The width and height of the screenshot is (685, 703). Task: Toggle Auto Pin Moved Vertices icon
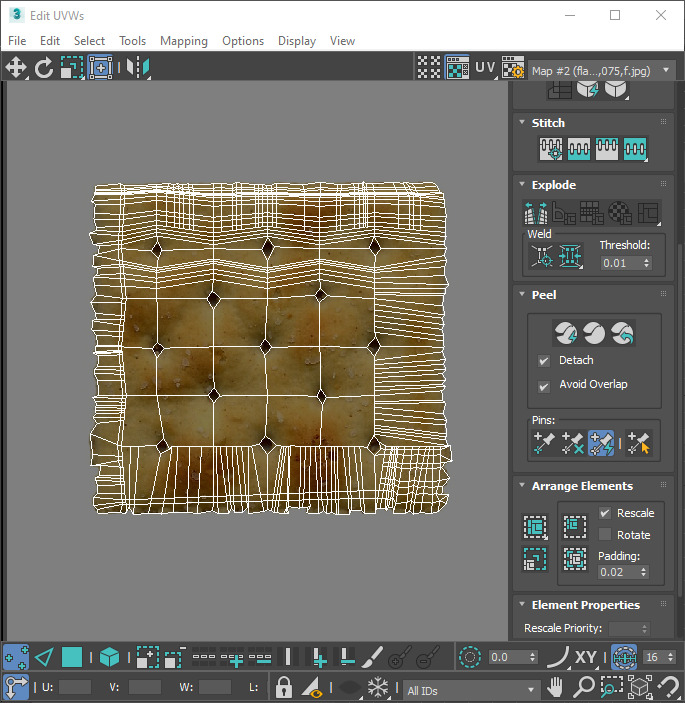(x=601, y=443)
